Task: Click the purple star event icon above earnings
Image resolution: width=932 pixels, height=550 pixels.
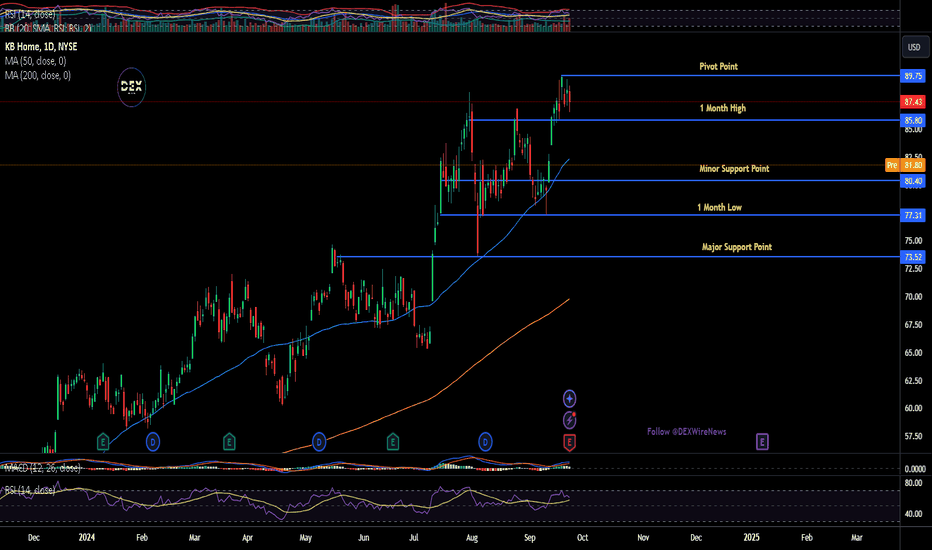Action: (x=569, y=398)
